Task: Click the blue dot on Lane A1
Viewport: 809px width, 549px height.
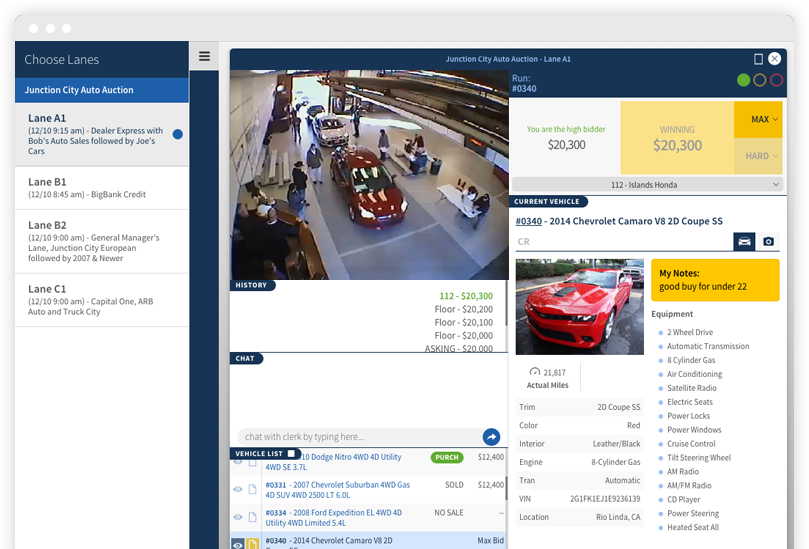Action: point(177,134)
